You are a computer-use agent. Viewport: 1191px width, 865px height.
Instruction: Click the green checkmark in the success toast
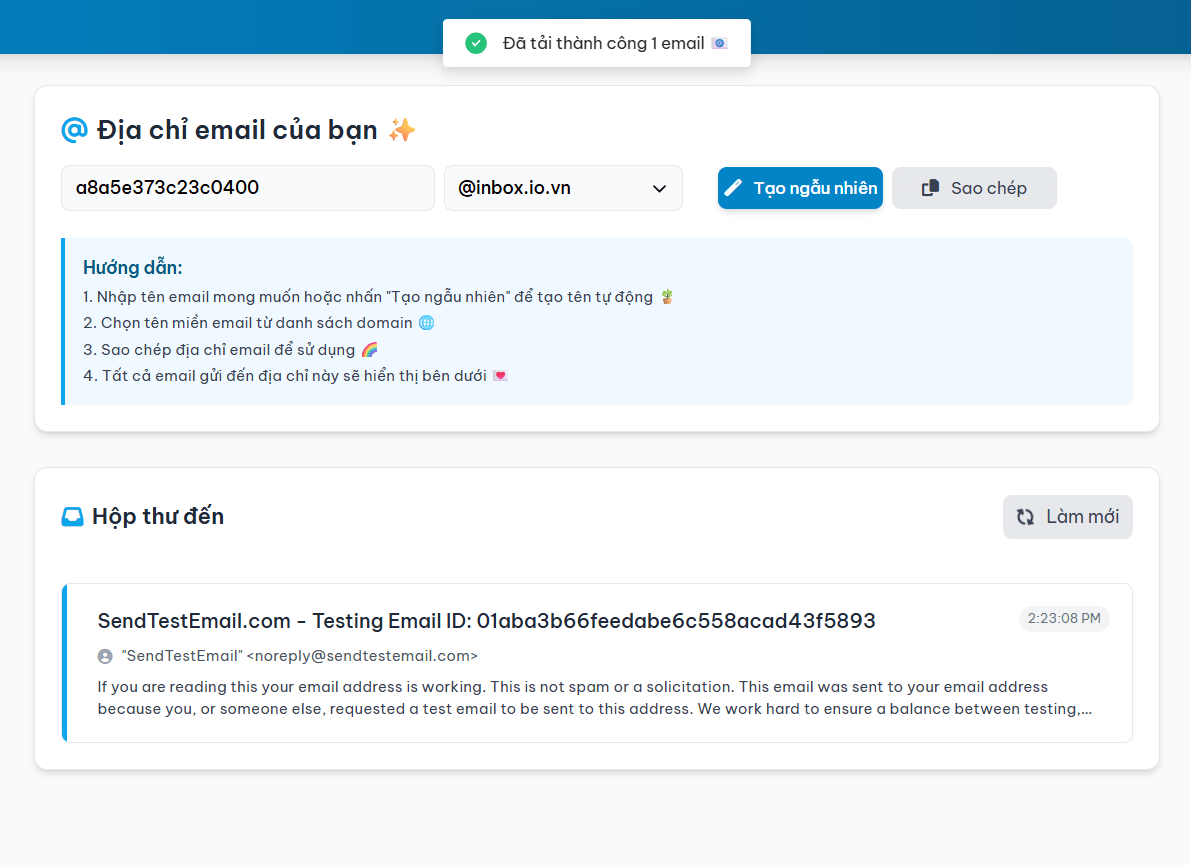point(476,43)
